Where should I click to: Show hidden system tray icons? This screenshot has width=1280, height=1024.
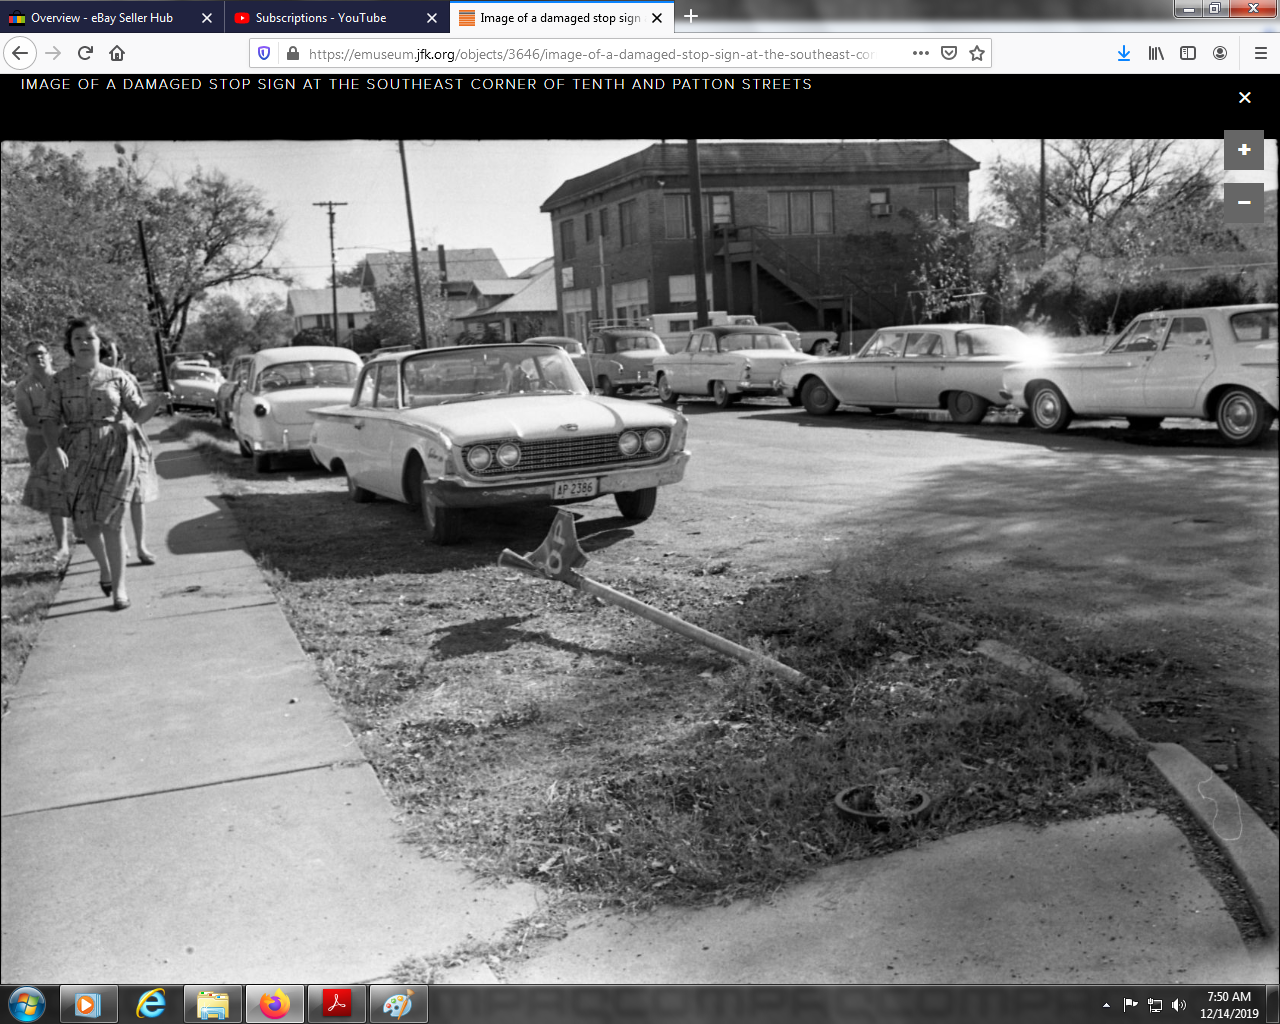1106,1005
